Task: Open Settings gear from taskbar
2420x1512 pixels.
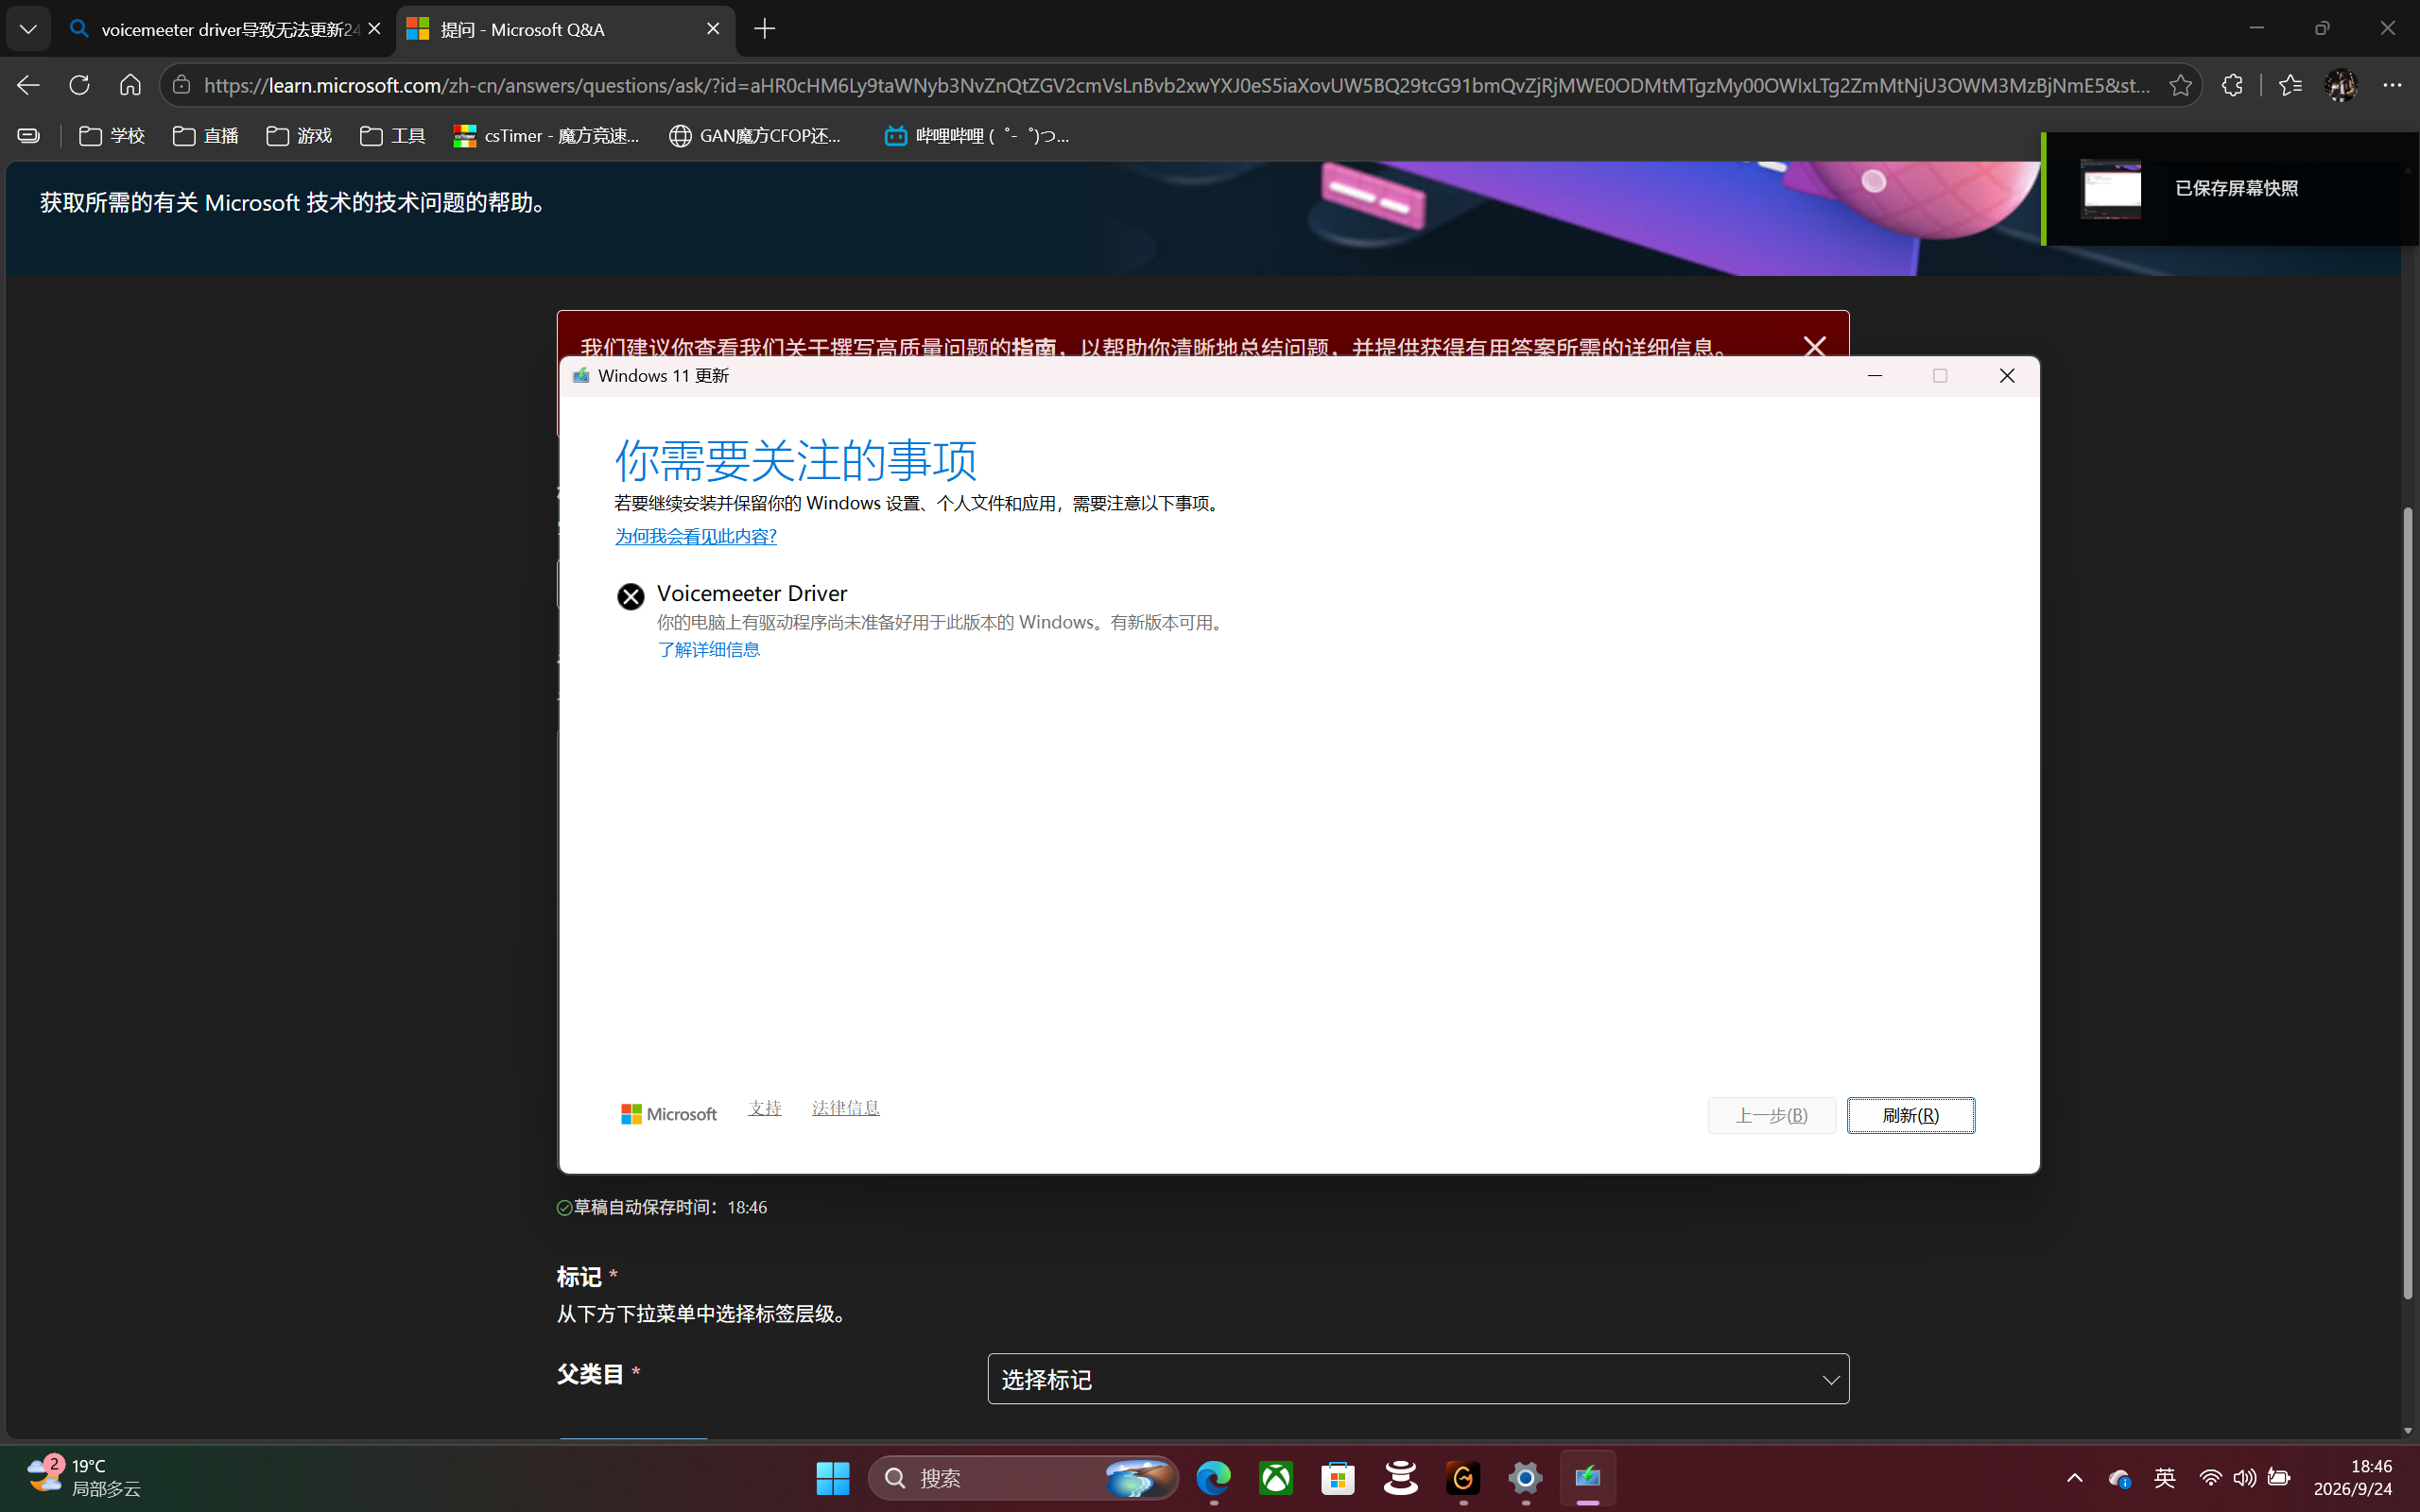Action: click(x=1525, y=1478)
